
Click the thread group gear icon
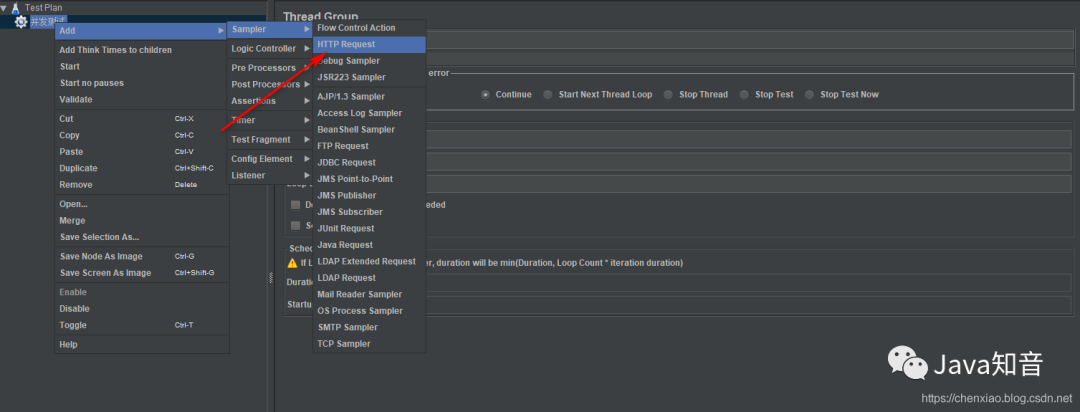pos(21,22)
